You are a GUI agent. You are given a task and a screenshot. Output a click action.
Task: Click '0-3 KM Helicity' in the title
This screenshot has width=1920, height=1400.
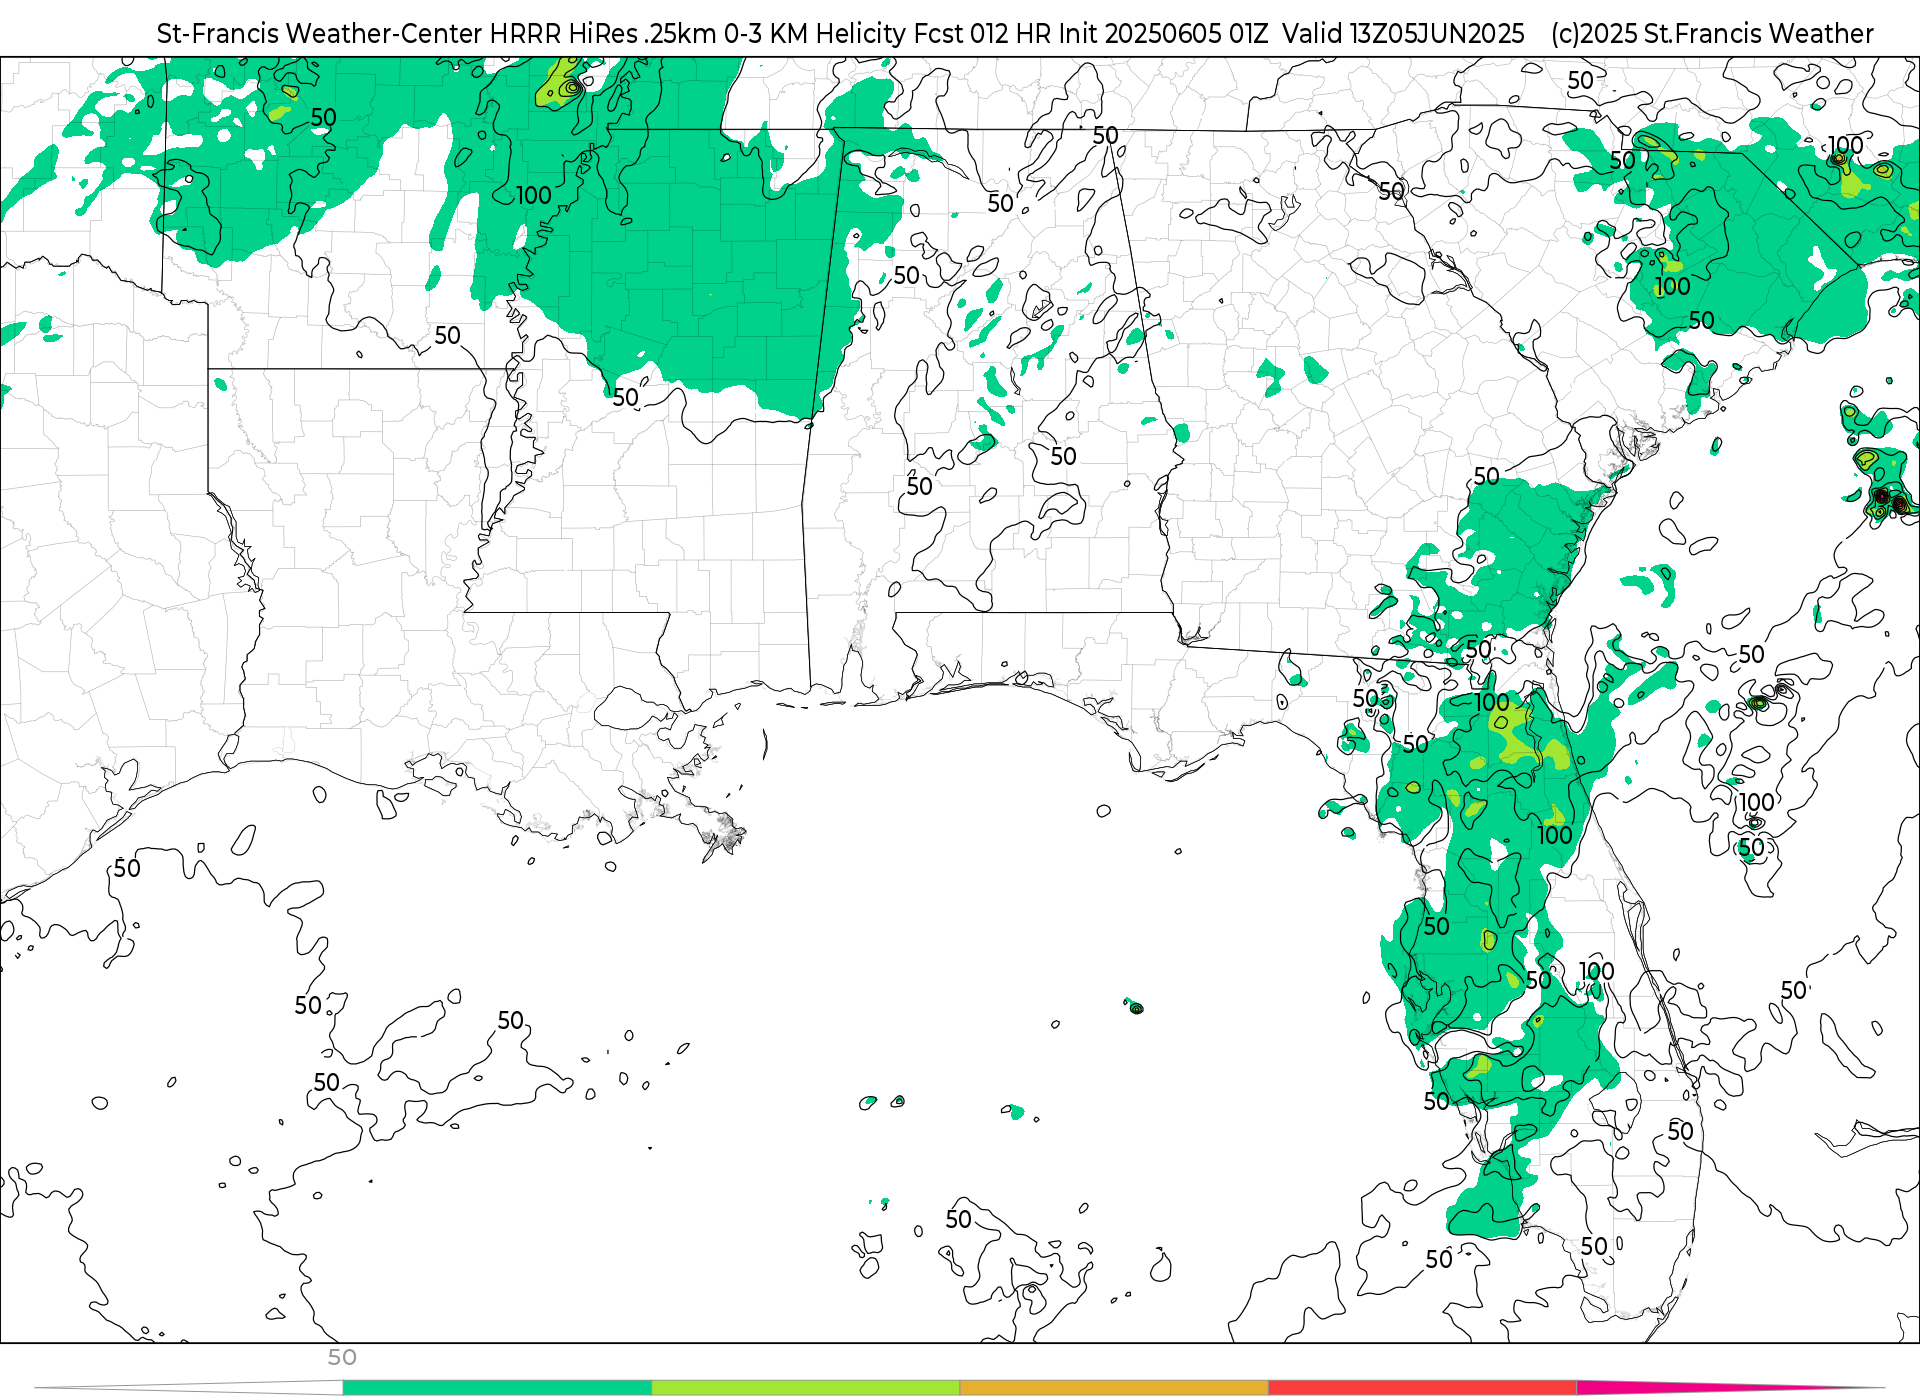coord(815,34)
